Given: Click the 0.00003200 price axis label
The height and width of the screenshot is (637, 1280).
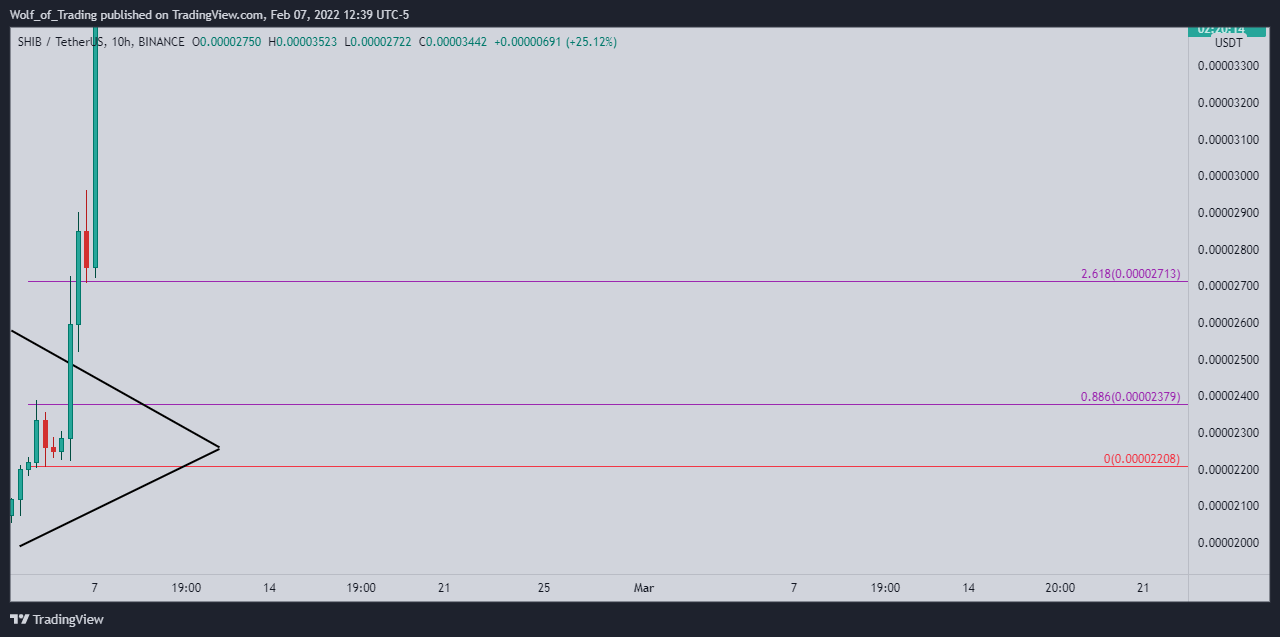Looking at the screenshot, I should pos(1228,103).
